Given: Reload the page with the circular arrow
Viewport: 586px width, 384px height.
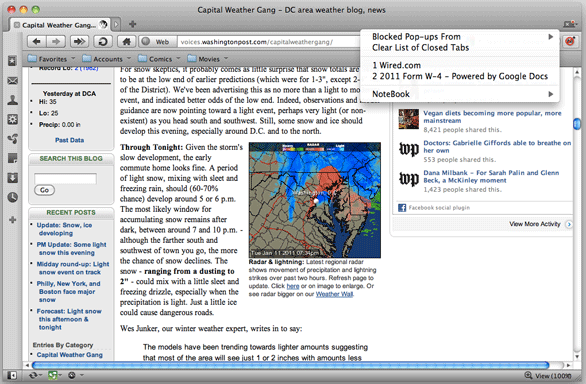Looking at the screenshot, I should click(x=103, y=42).
